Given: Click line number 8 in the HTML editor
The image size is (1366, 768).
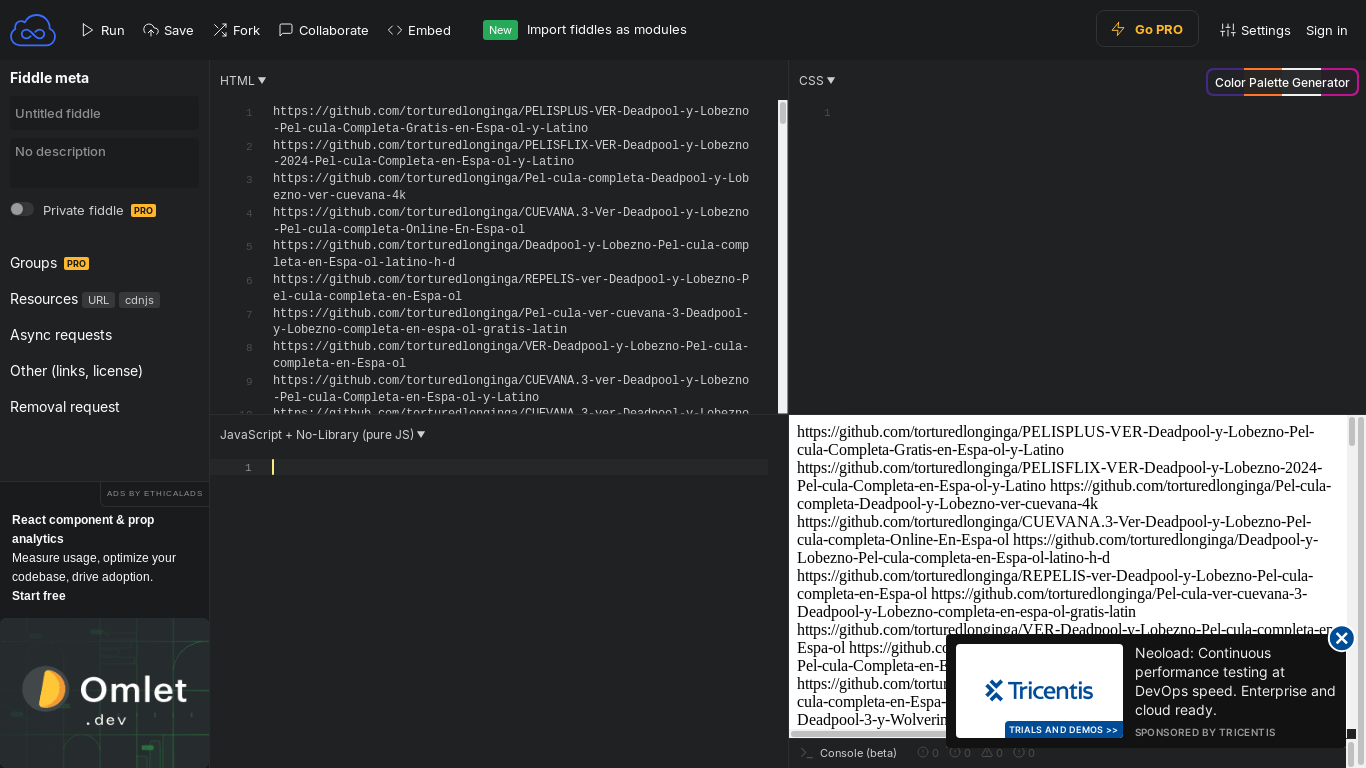Looking at the screenshot, I should tap(248, 347).
